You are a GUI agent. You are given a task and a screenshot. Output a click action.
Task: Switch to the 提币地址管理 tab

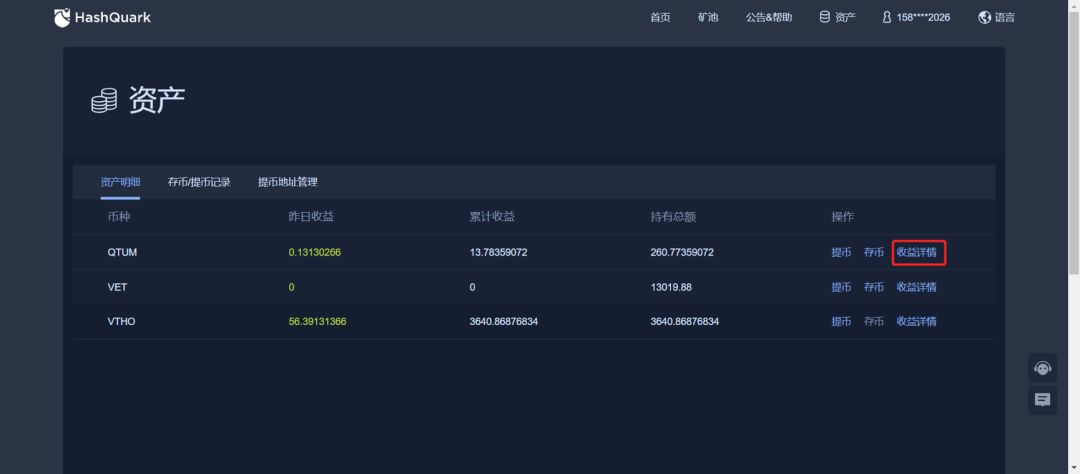point(288,183)
